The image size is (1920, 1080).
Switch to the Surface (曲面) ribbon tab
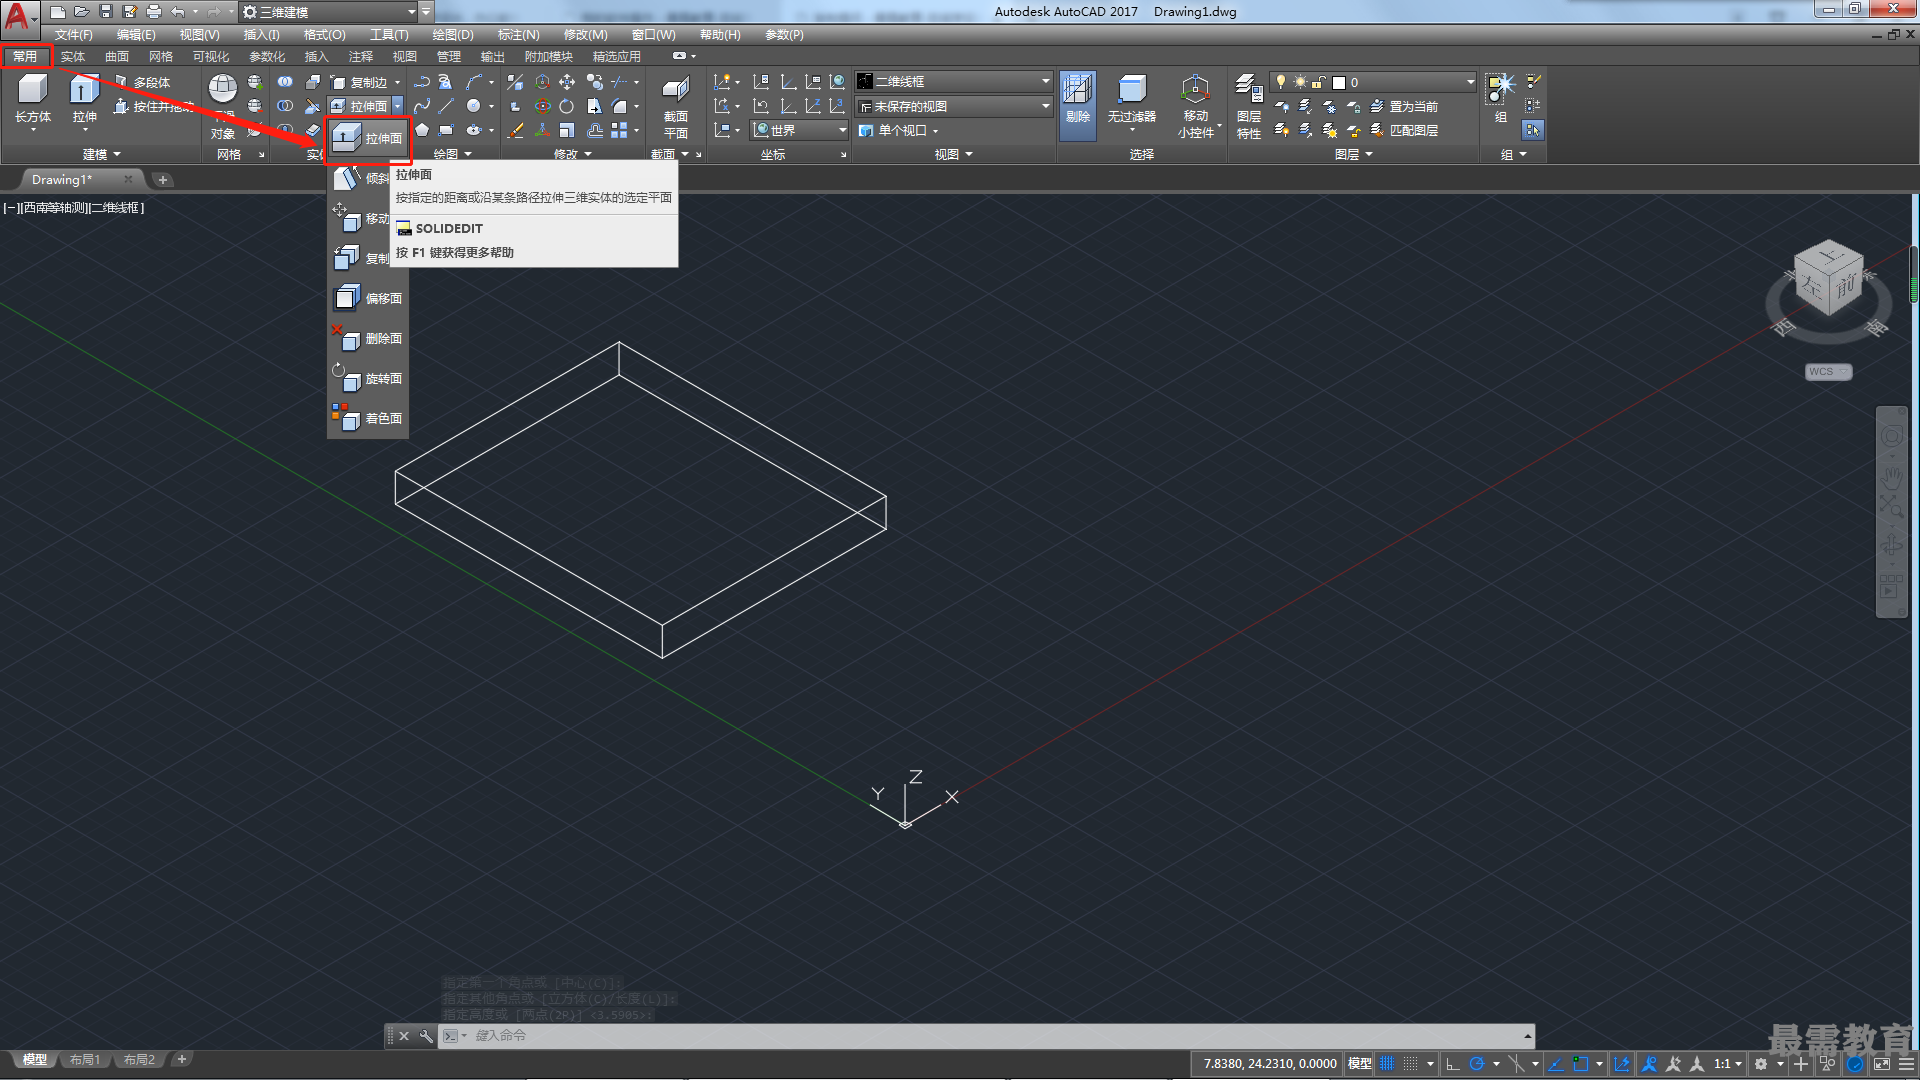click(117, 57)
